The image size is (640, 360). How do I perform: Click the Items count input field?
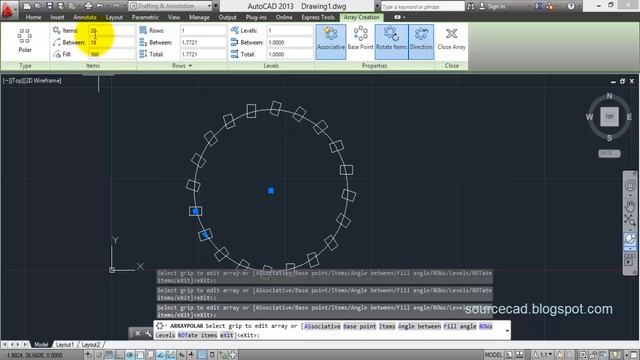click(111, 31)
